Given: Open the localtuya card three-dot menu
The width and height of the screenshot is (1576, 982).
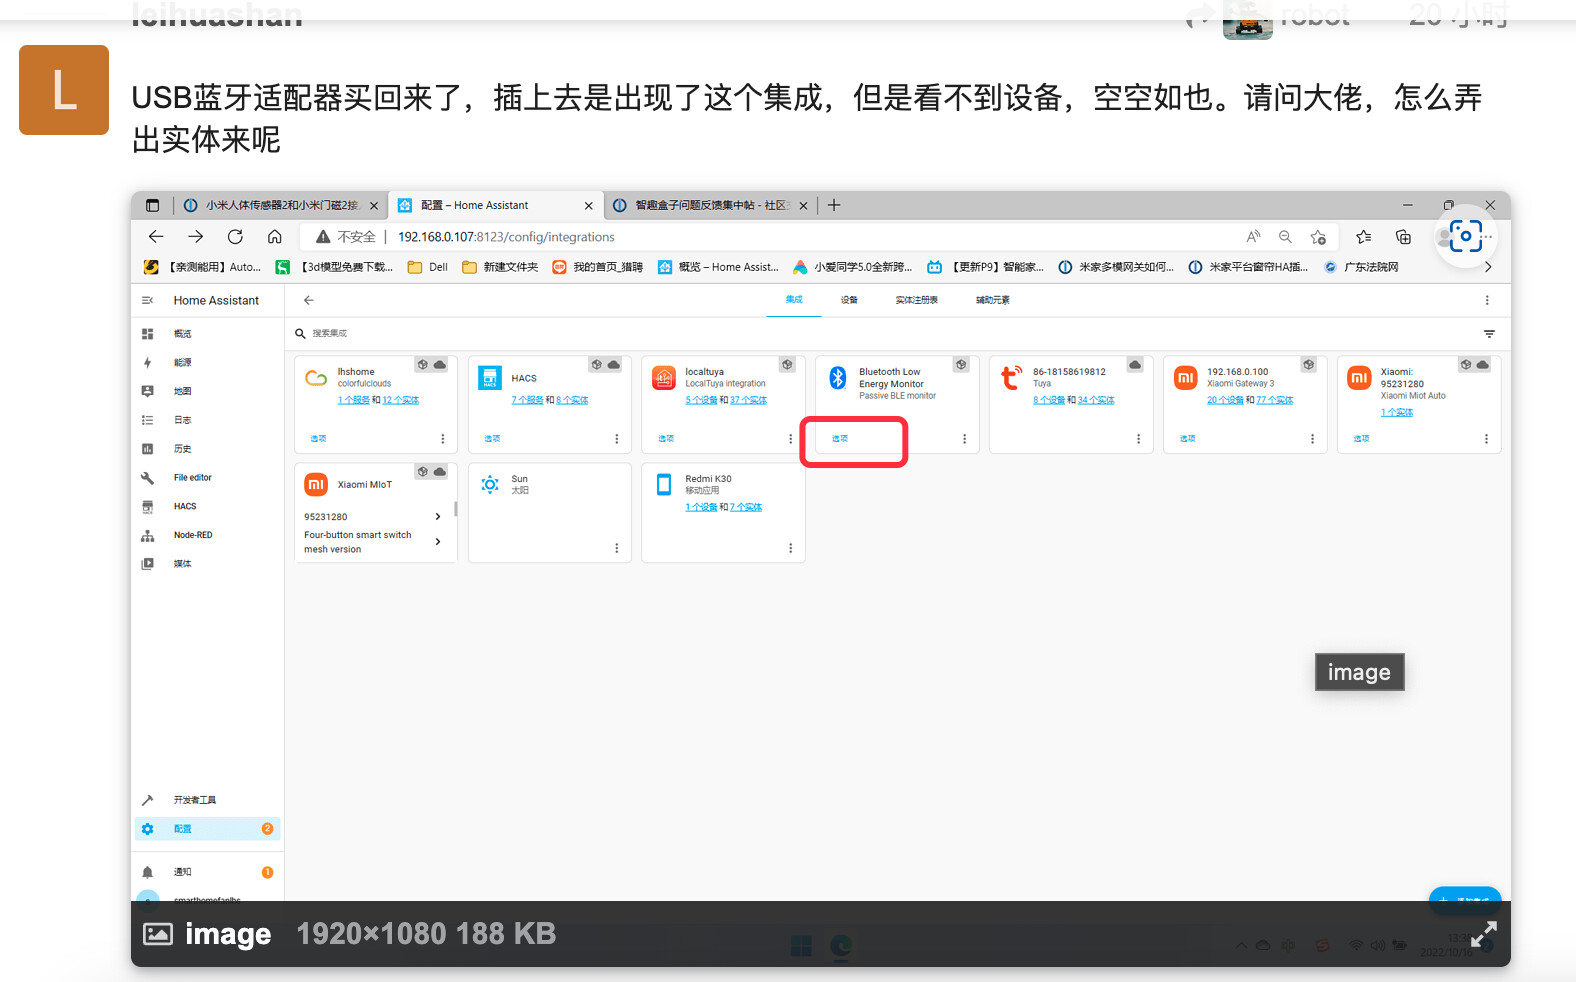Looking at the screenshot, I should point(790,439).
